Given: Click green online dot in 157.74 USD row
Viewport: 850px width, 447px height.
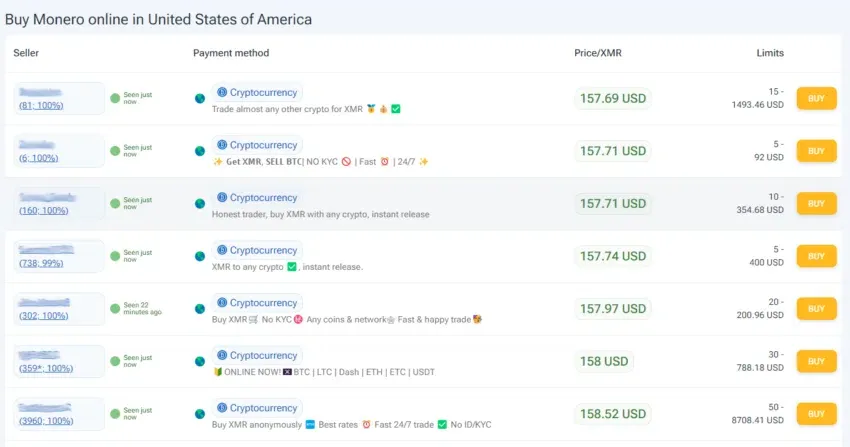Looking at the screenshot, I should (115, 256).
